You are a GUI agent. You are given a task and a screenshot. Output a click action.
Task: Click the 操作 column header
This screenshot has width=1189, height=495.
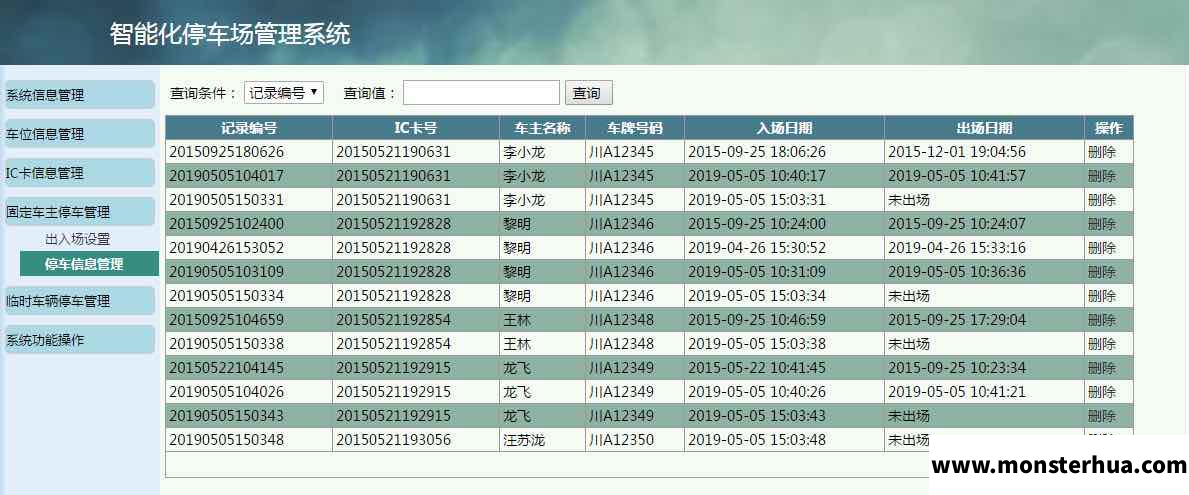(1109, 128)
